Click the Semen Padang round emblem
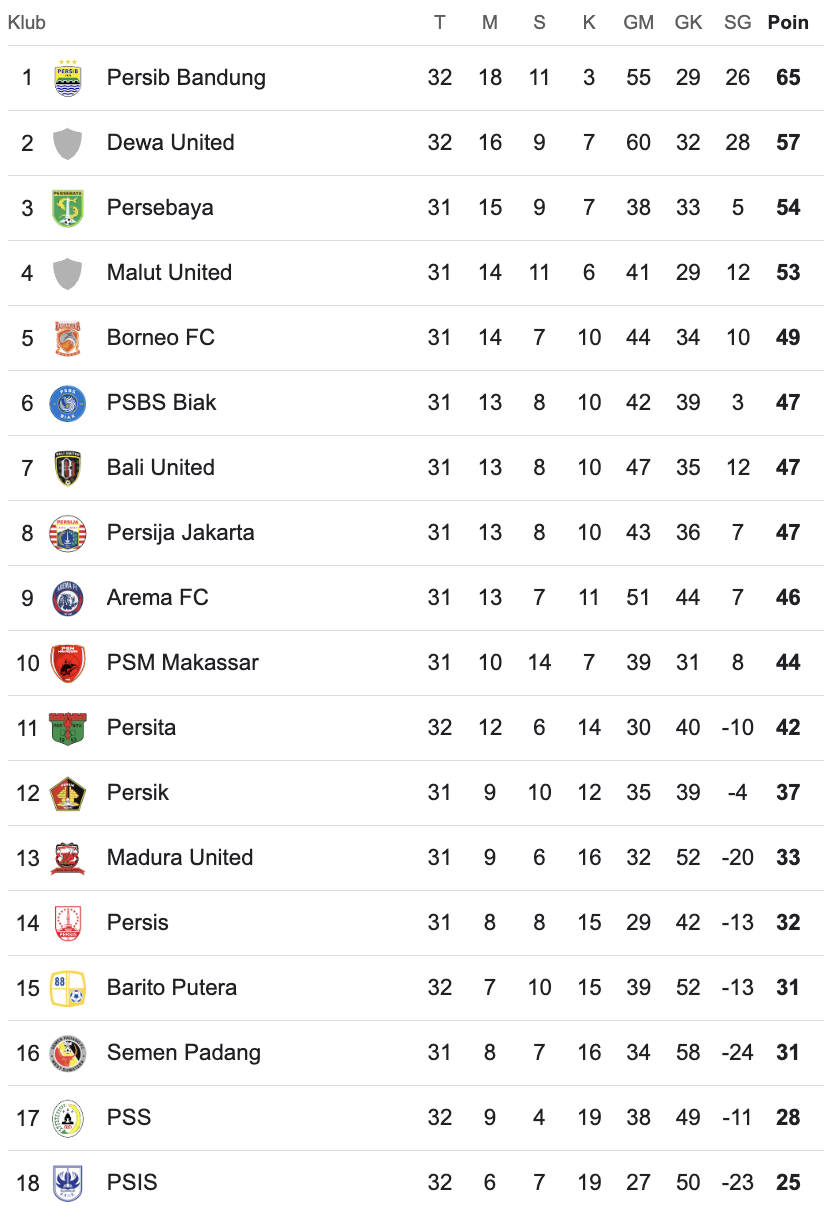The height and width of the screenshot is (1224, 824). 67,1053
